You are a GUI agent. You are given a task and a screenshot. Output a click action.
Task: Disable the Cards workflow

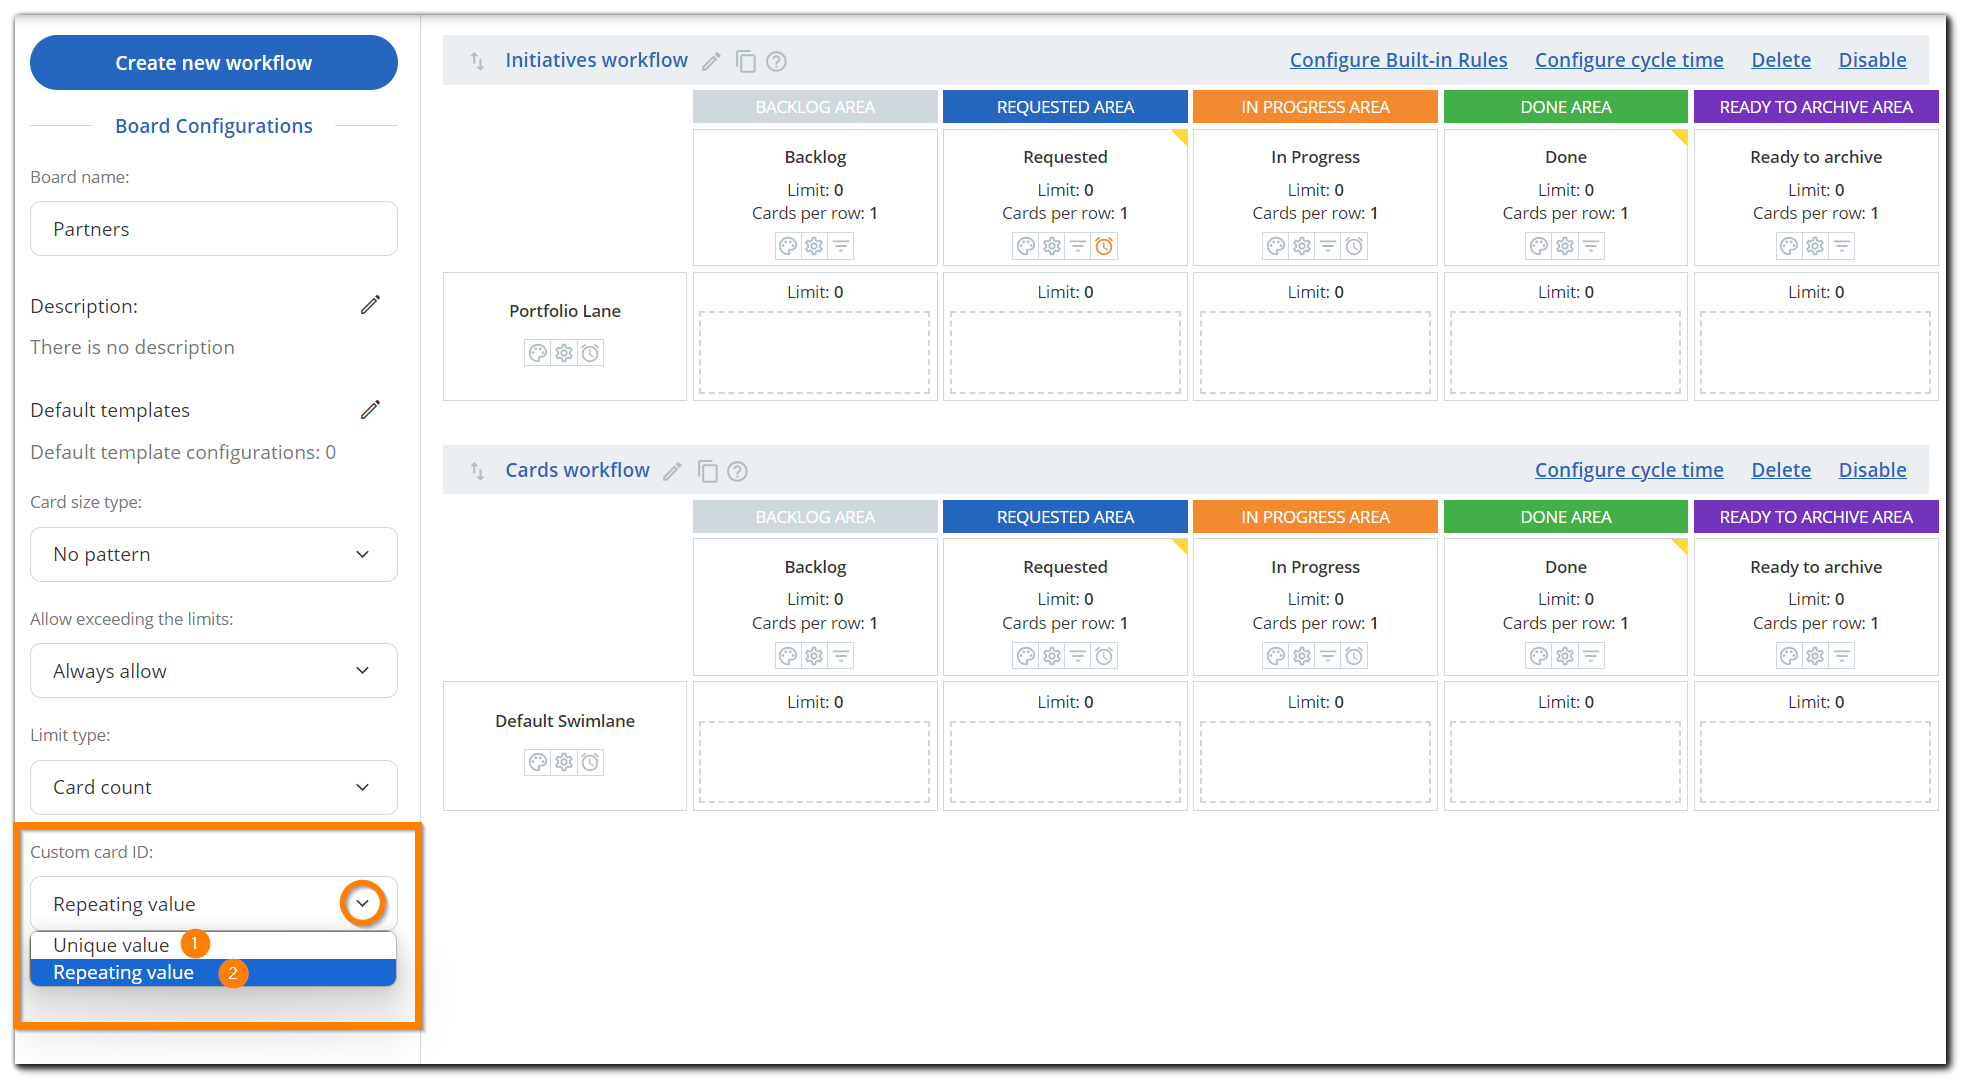[1872, 470]
